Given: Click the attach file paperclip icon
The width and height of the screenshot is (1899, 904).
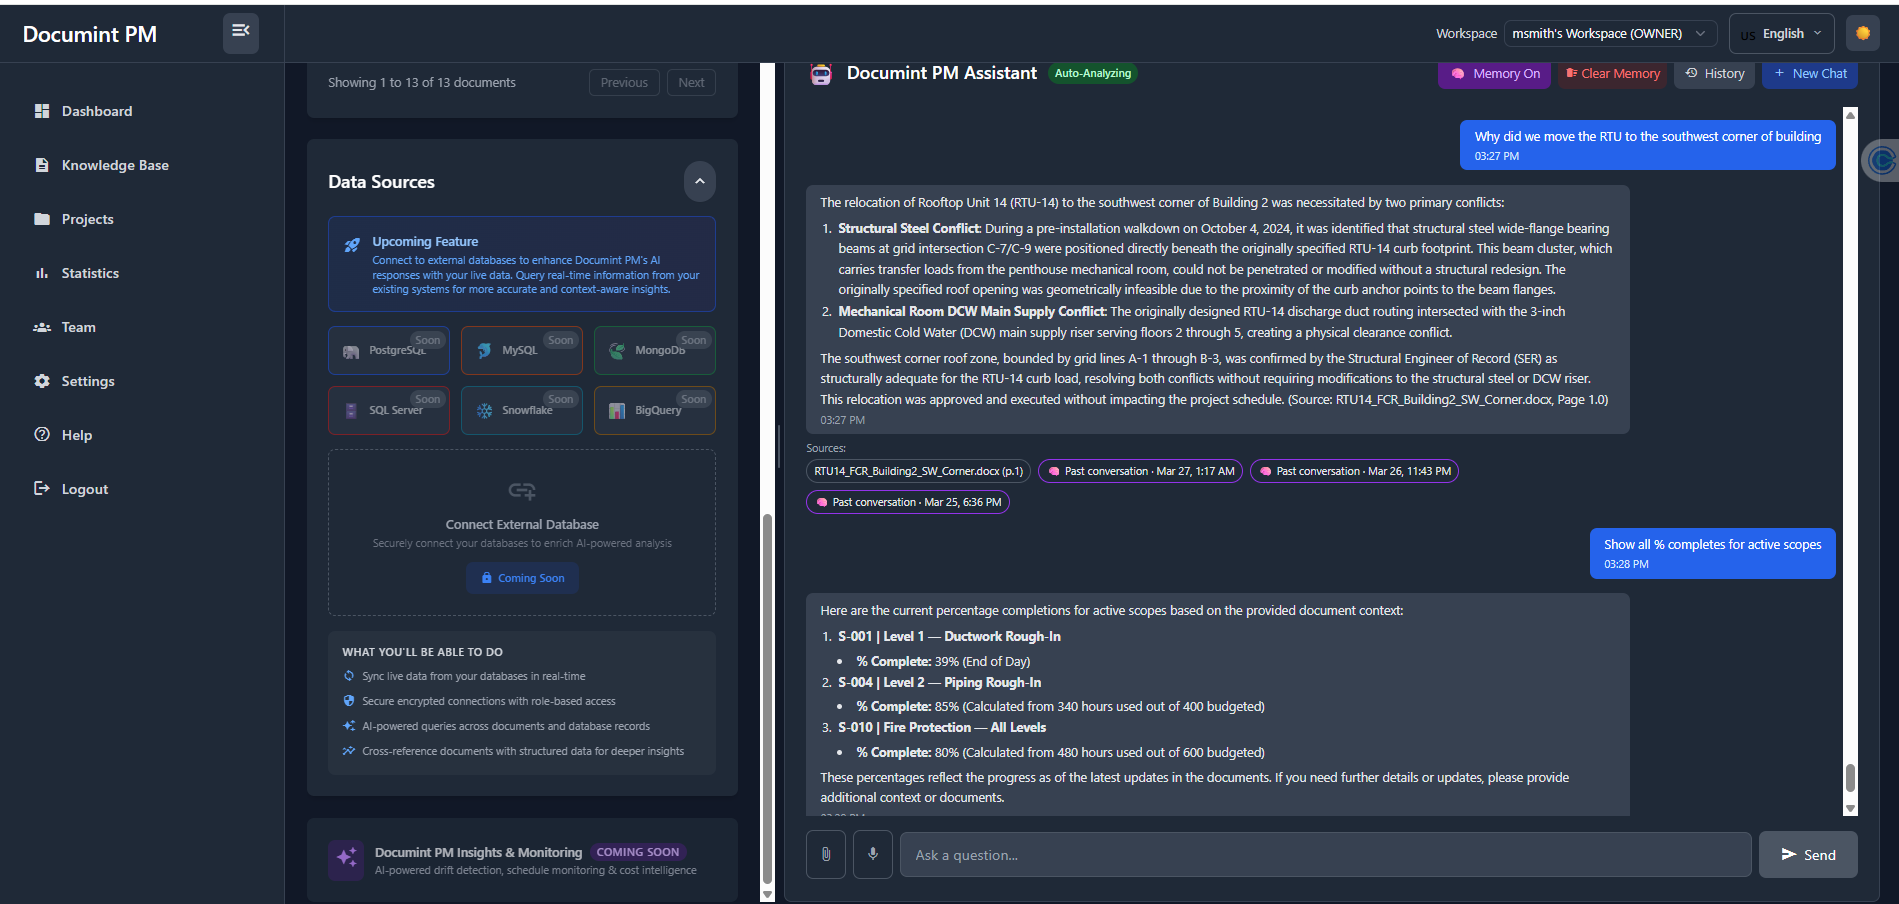Looking at the screenshot, I should (x=826, y=855).
